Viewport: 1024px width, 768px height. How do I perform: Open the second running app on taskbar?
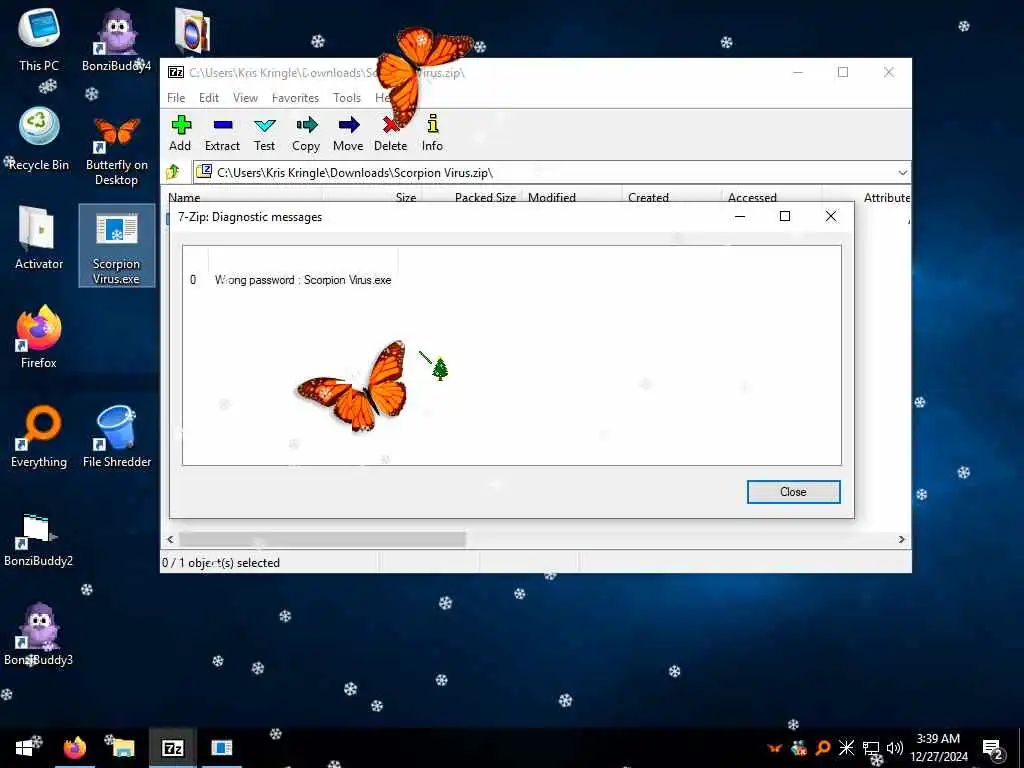pyautogui.click(x=221, y=748)
